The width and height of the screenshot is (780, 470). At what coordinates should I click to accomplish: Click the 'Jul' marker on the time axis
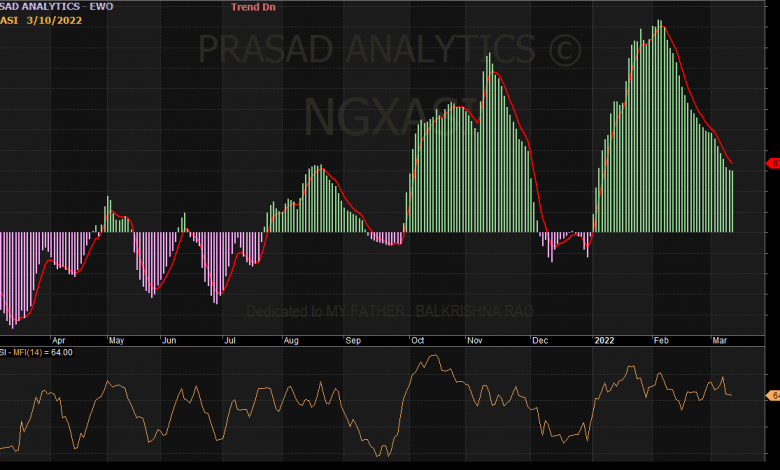coord(229,340)
